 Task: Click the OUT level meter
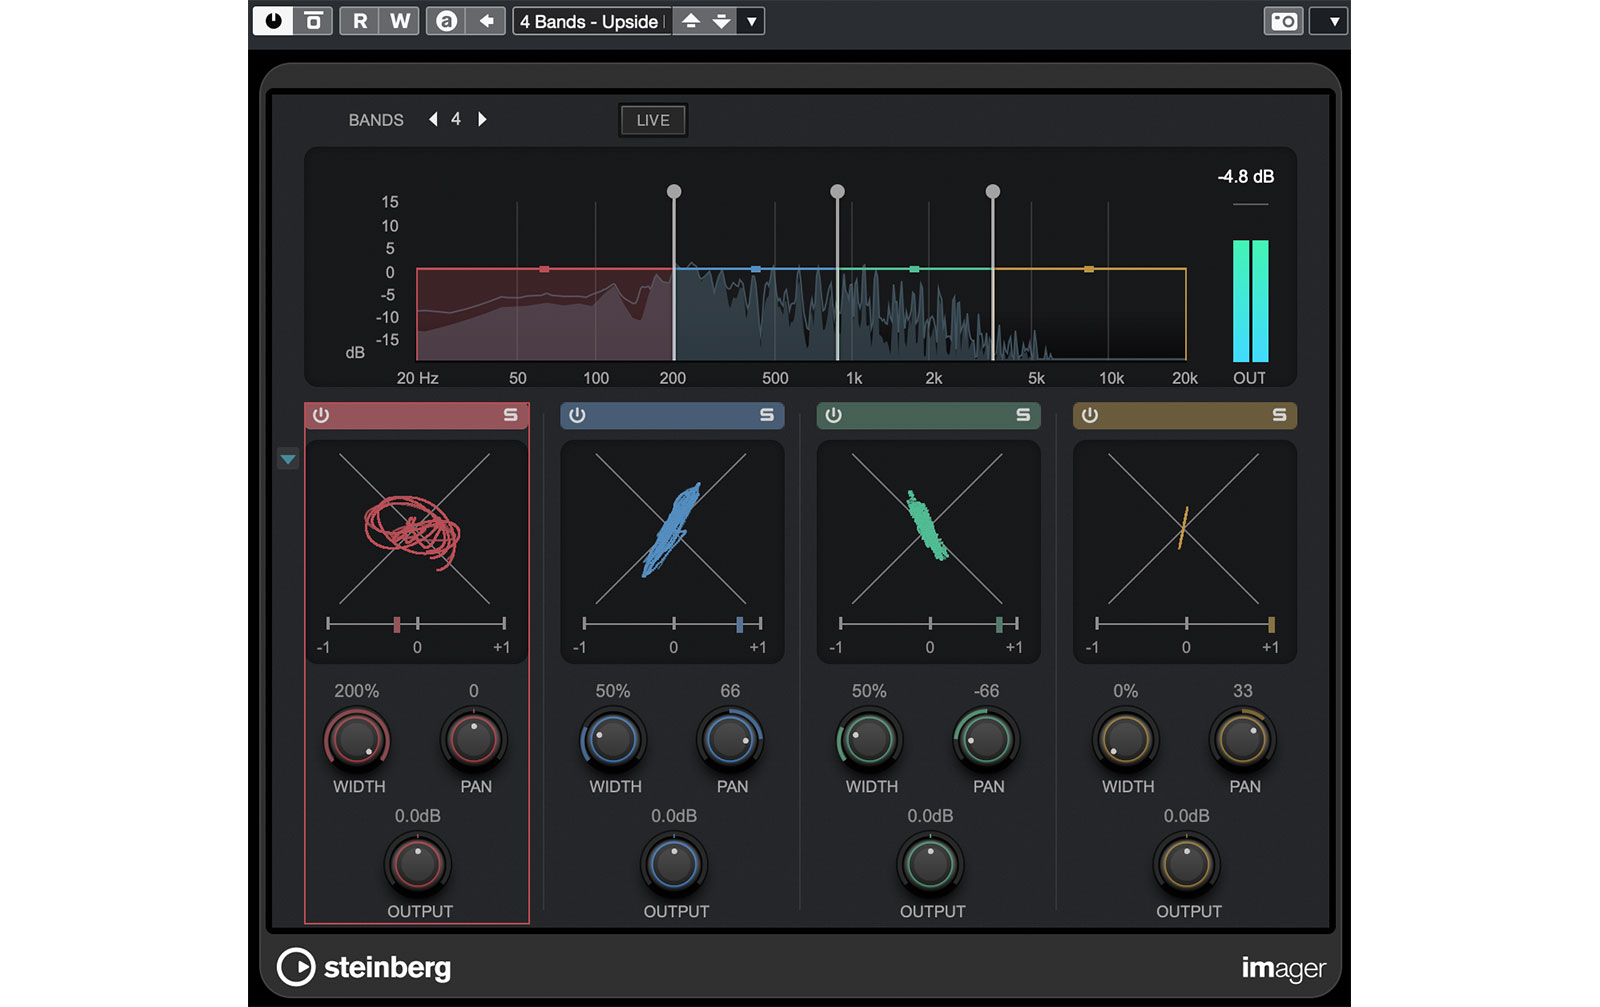[1250, 300]
